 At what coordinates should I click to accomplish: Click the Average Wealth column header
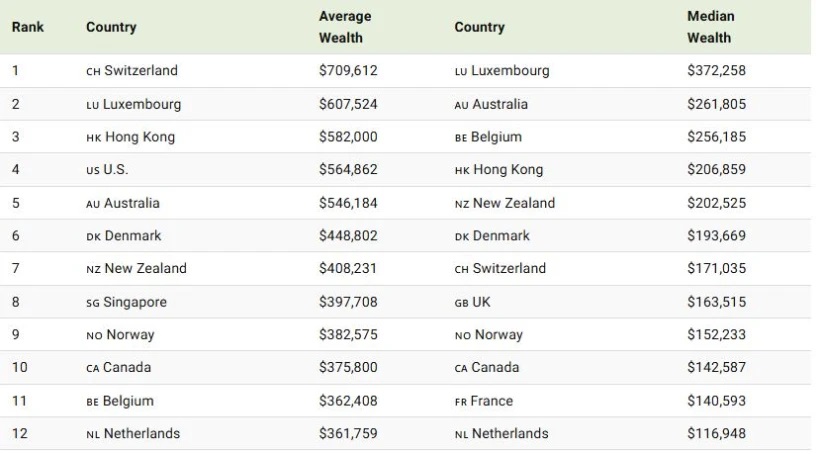(x=345, y=27)
